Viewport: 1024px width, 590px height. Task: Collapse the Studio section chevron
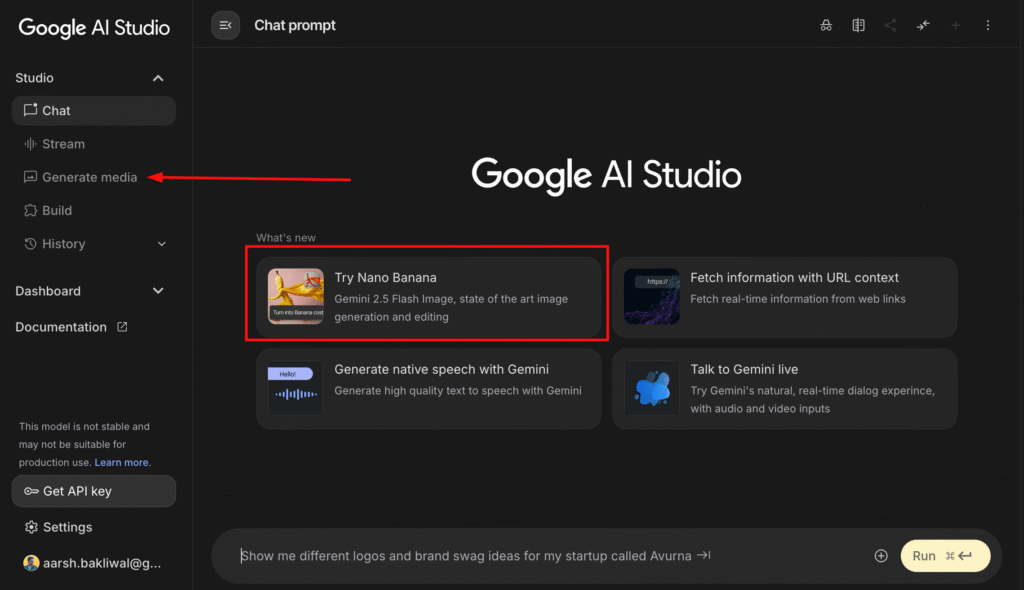[158, 78]
